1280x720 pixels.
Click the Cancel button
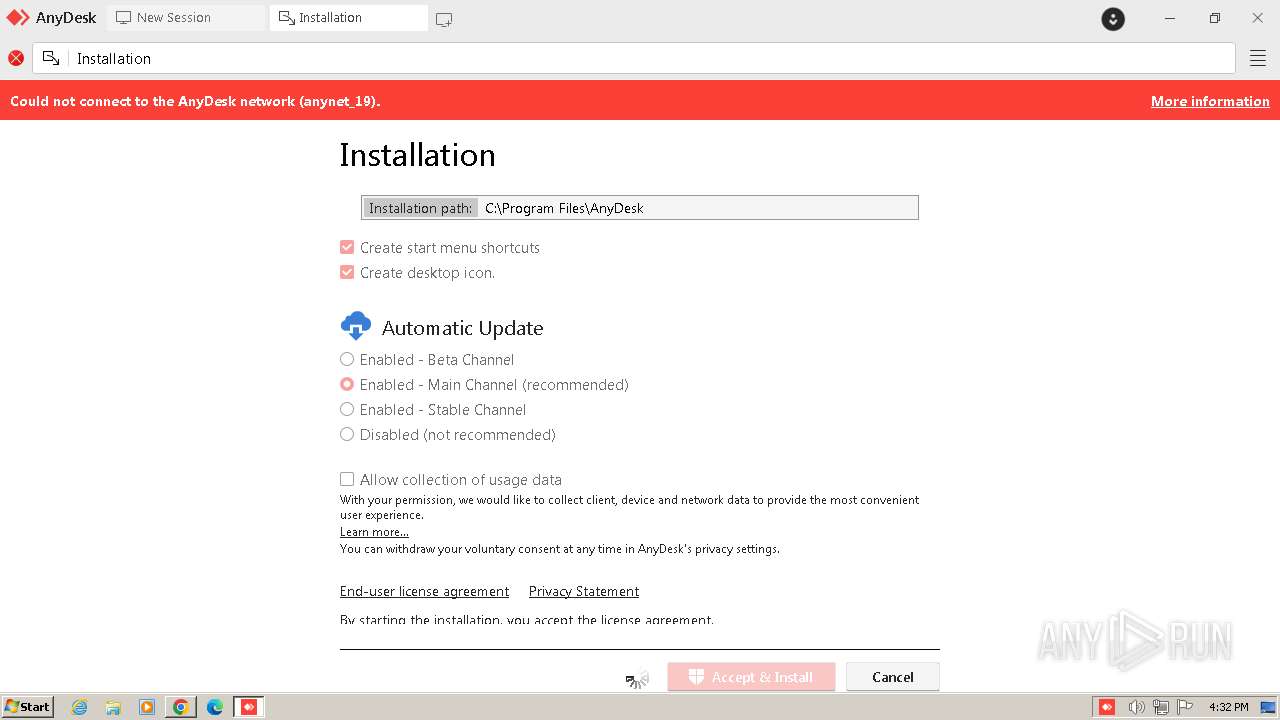coord(893,677)
